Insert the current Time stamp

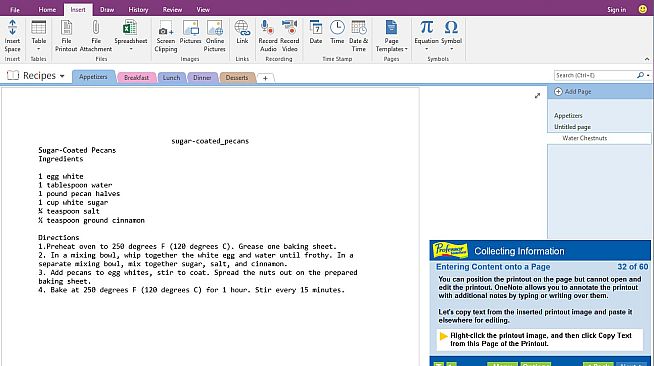(x=337, y=32)
